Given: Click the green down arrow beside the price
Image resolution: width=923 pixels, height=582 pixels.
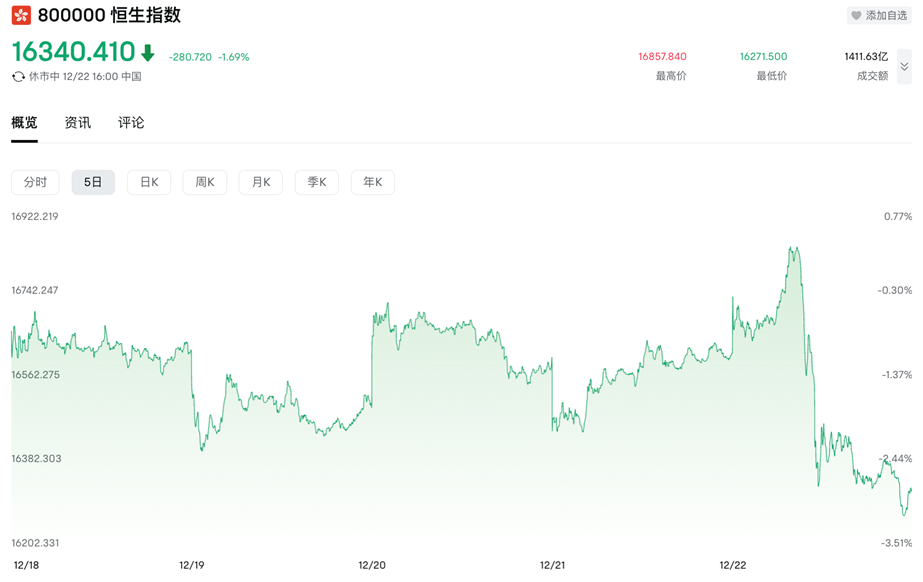Looking at the screenshot, I should [147, 53].
